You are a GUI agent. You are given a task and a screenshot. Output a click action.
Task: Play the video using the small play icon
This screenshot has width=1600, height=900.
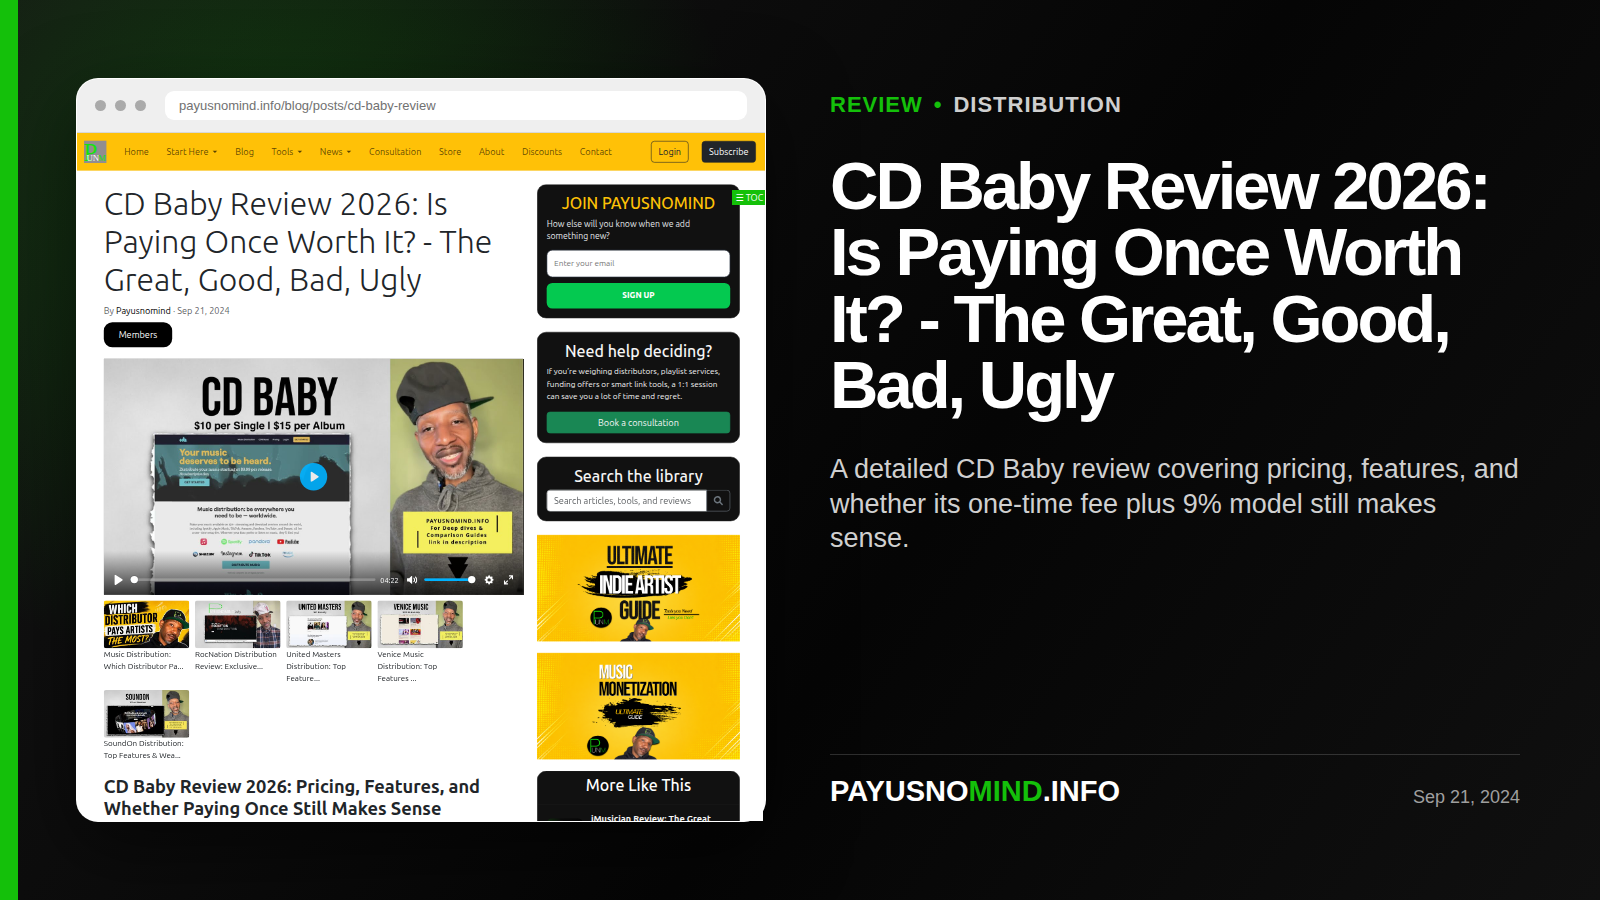click(118, 580)
